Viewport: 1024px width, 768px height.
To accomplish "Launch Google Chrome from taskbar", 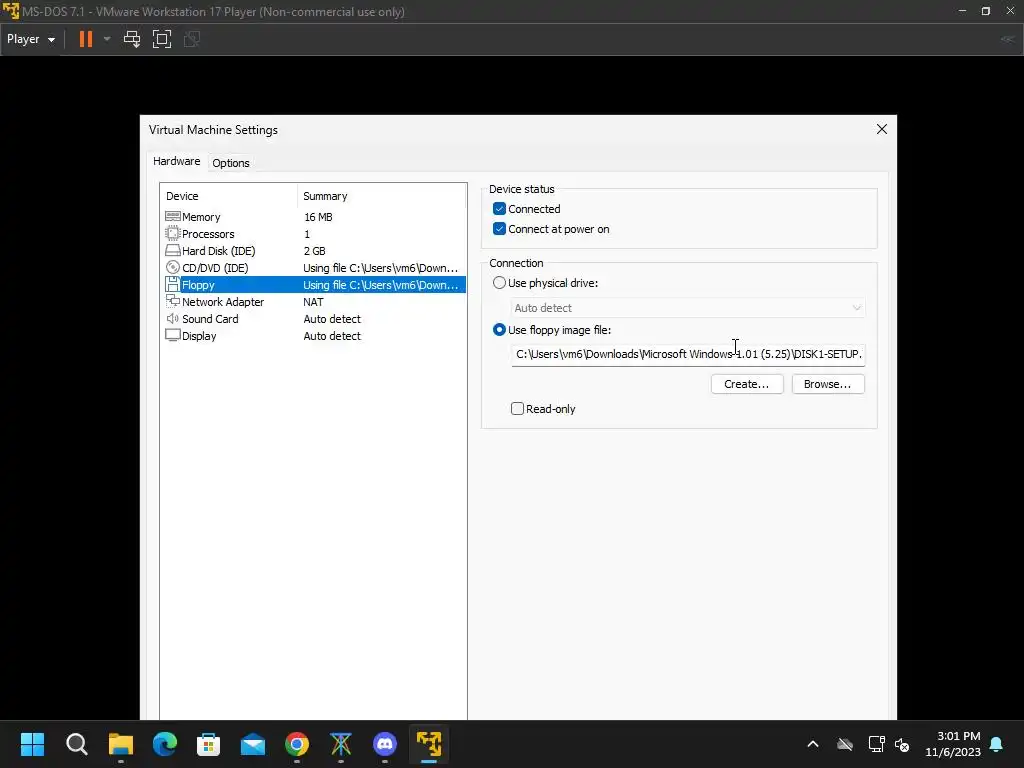I will [296, 744].
